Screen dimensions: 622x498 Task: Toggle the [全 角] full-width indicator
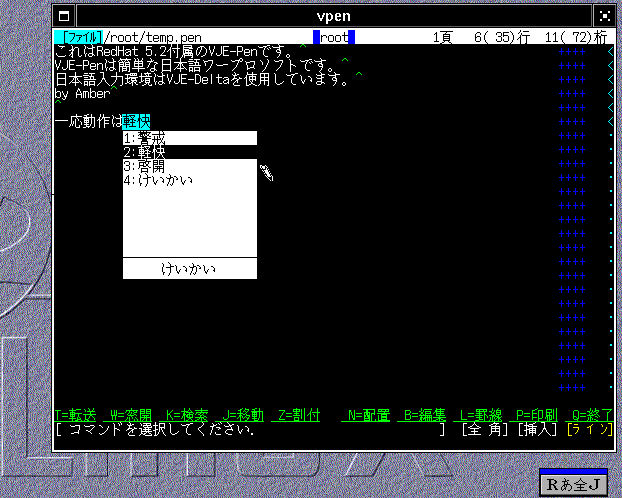485,429
